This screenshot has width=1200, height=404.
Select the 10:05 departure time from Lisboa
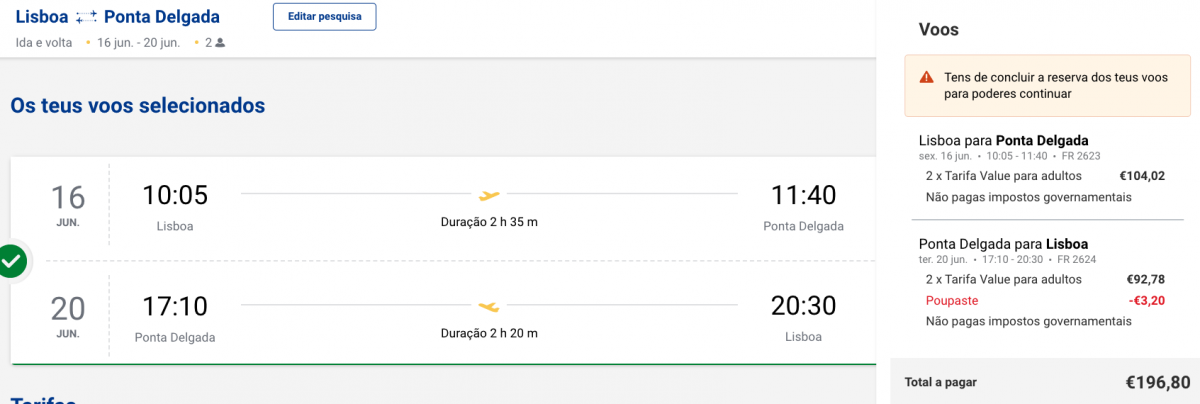coord(175,195)
